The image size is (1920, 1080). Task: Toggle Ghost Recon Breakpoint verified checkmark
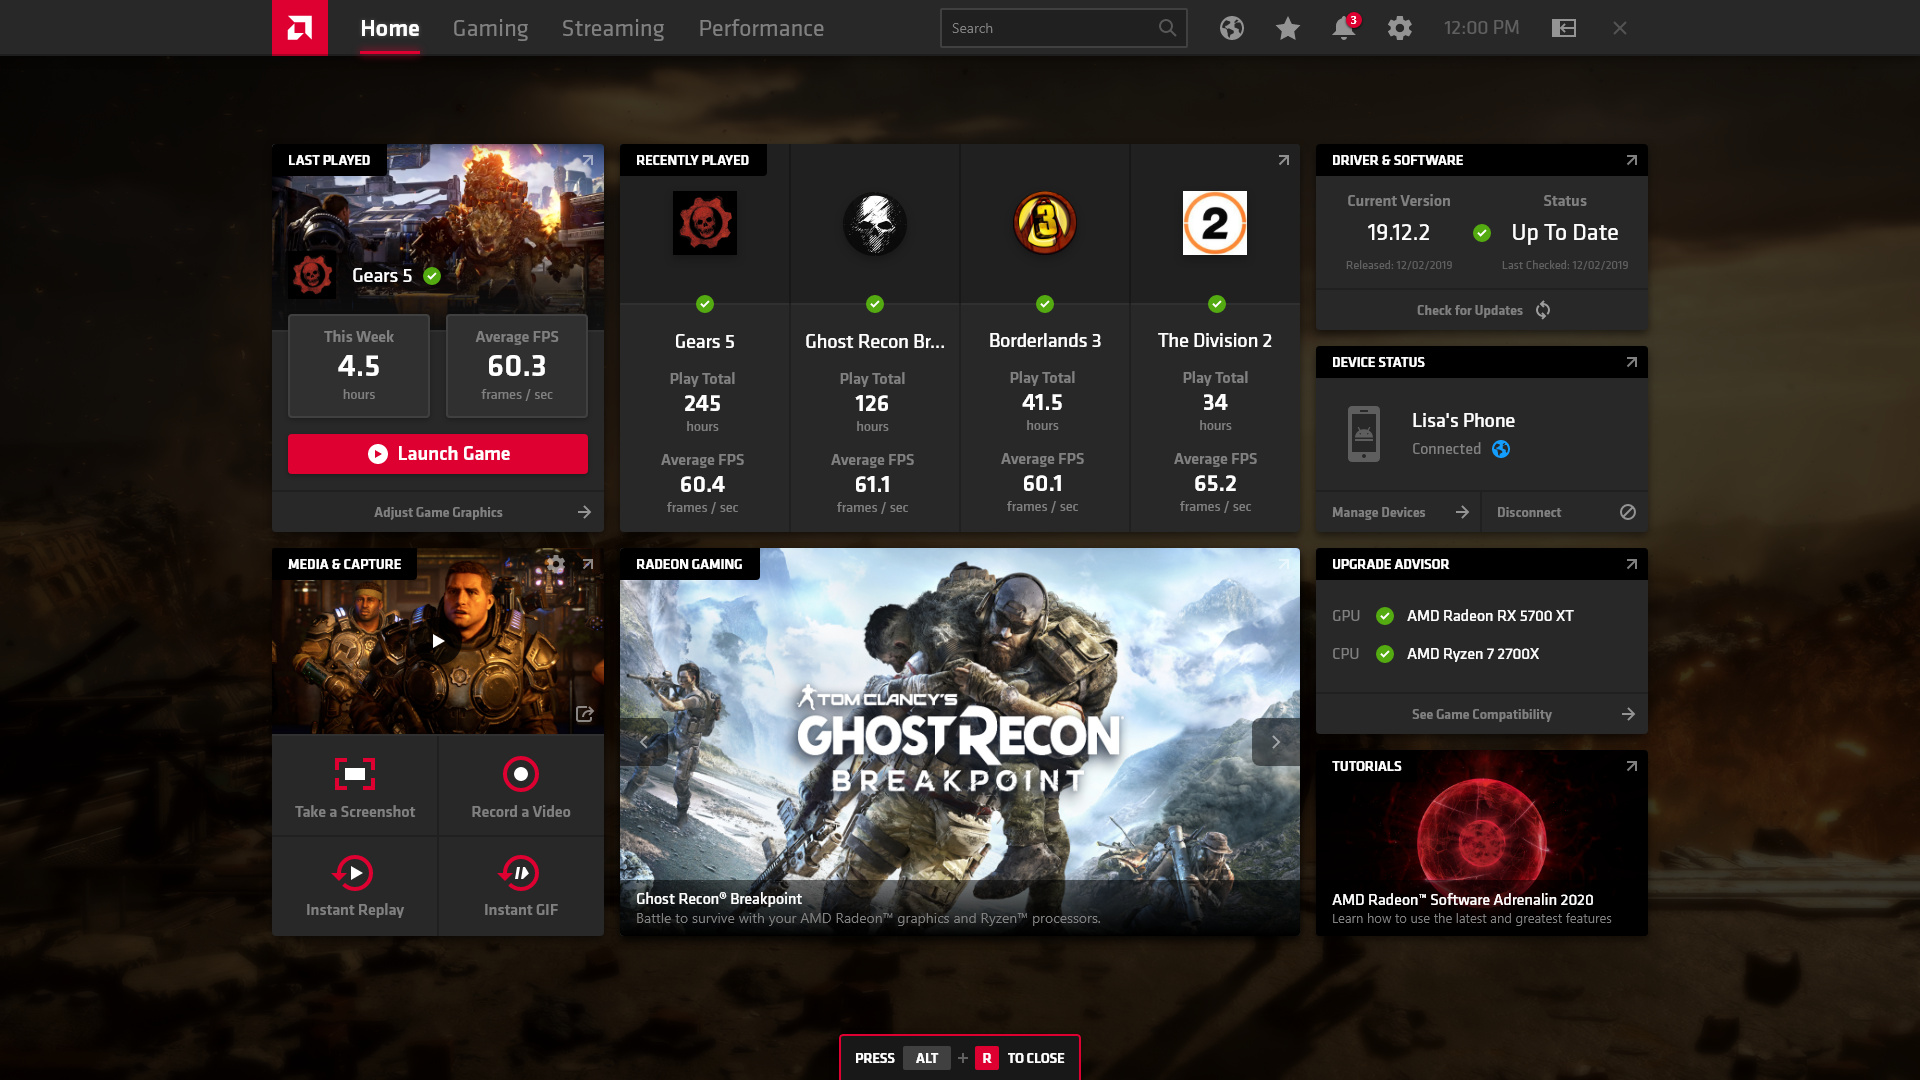874,303
